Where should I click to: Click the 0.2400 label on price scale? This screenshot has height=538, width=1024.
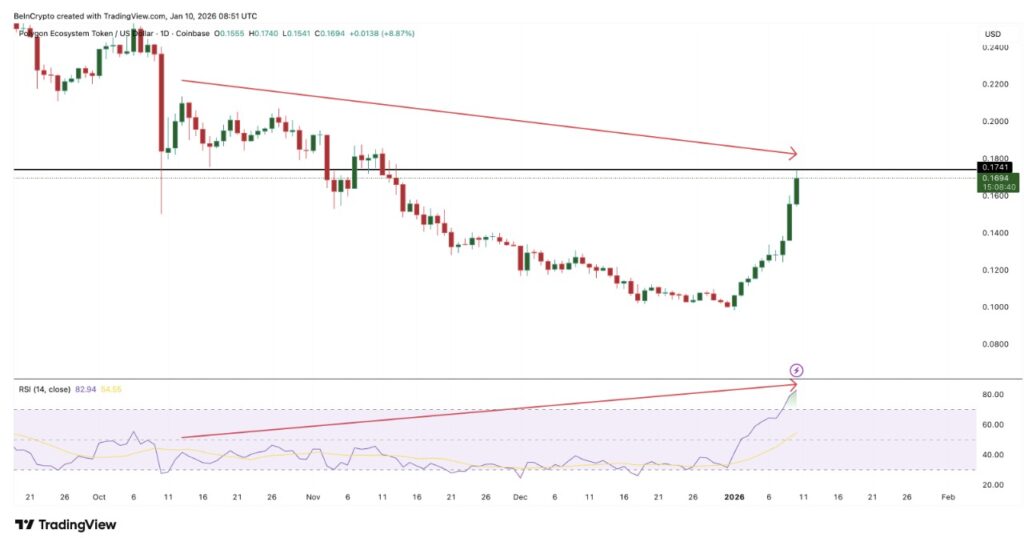pos(997,47)
